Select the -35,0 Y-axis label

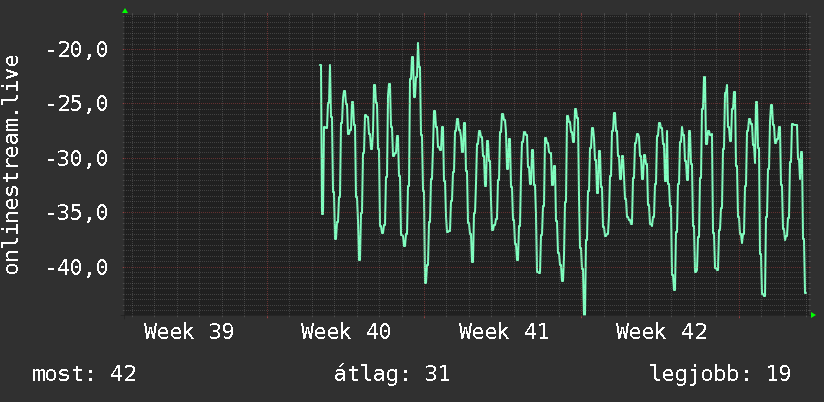tap(77, 213)
